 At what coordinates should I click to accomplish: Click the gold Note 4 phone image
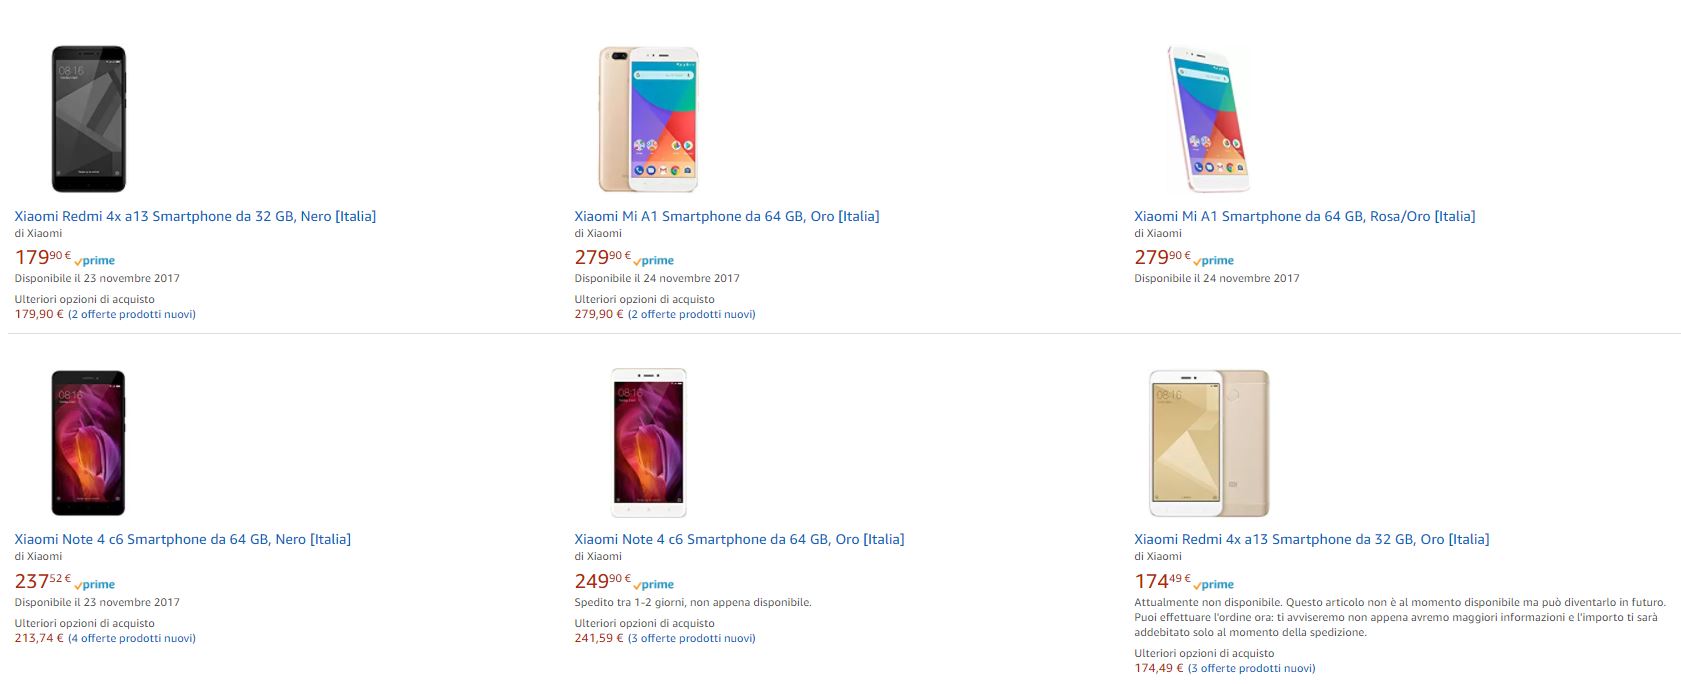(649, 442)
